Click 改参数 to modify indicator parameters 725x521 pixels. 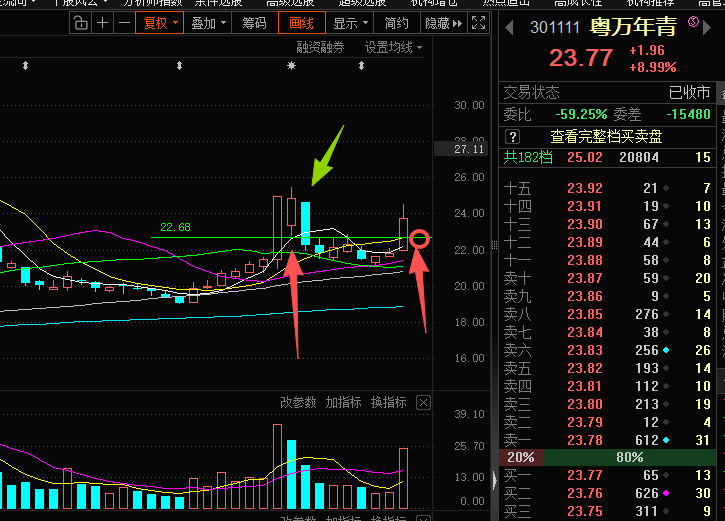(298, 403)
